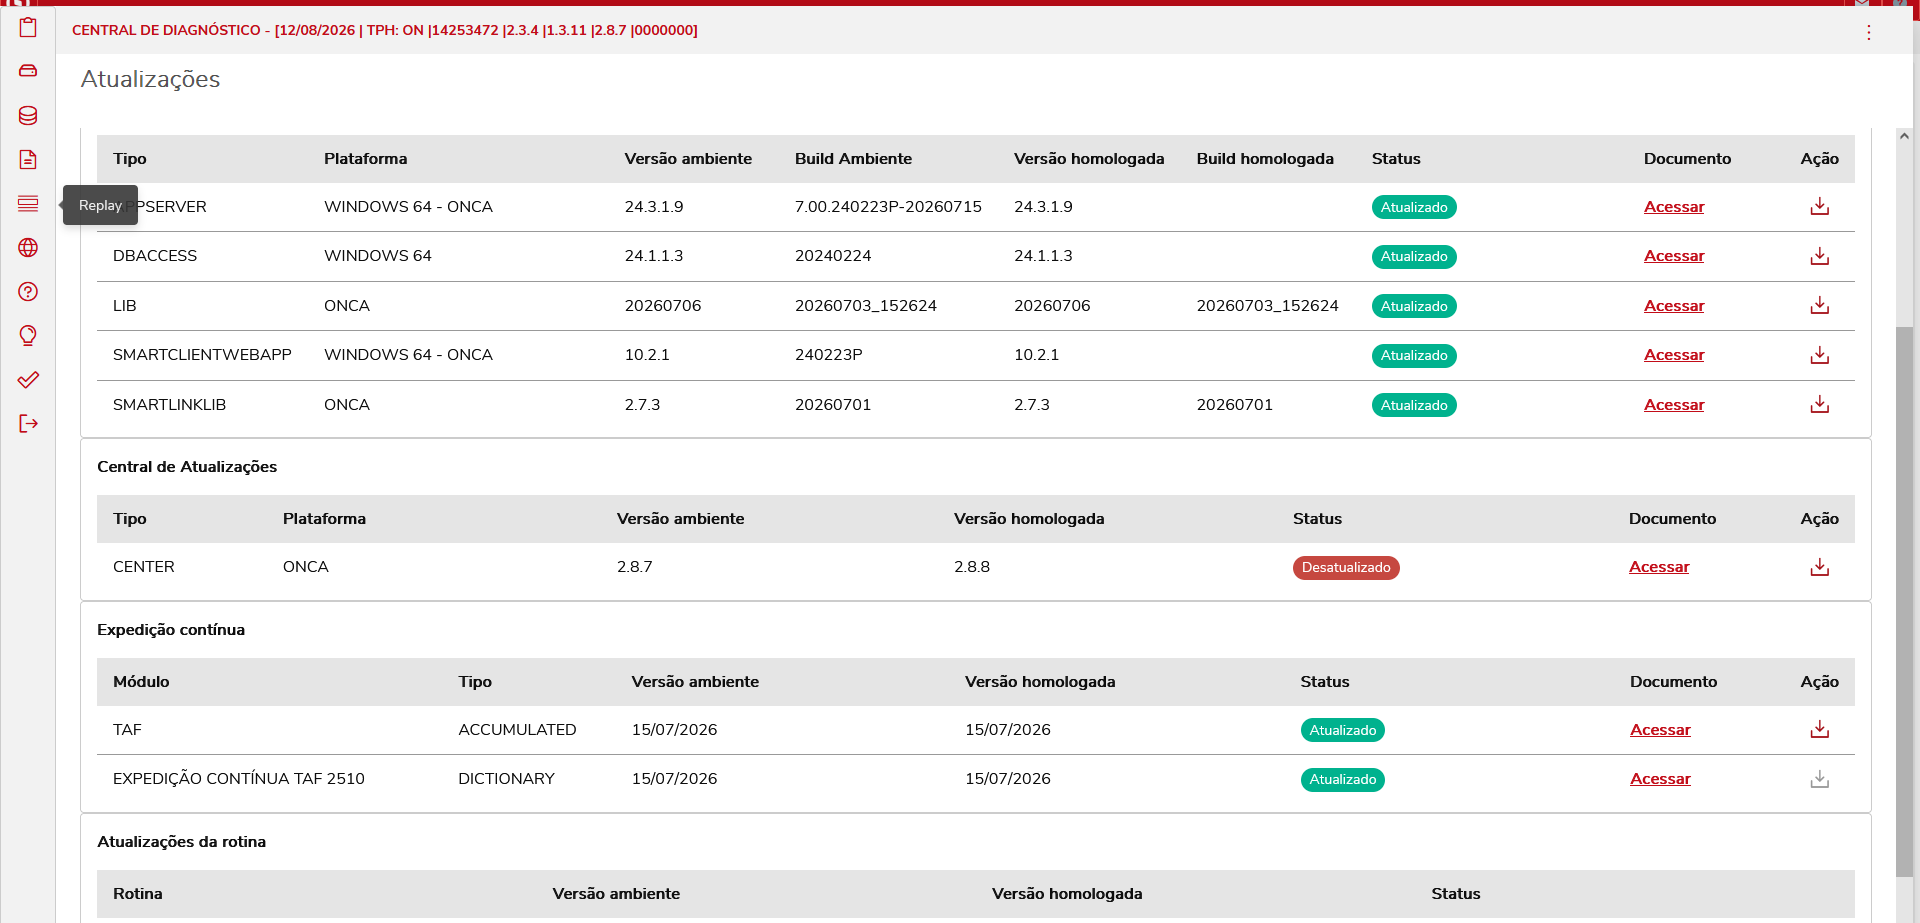This screenshot has height=923, width=1920.
Task: Open the document icon in sidebar
Action: (x=28, y=159)
